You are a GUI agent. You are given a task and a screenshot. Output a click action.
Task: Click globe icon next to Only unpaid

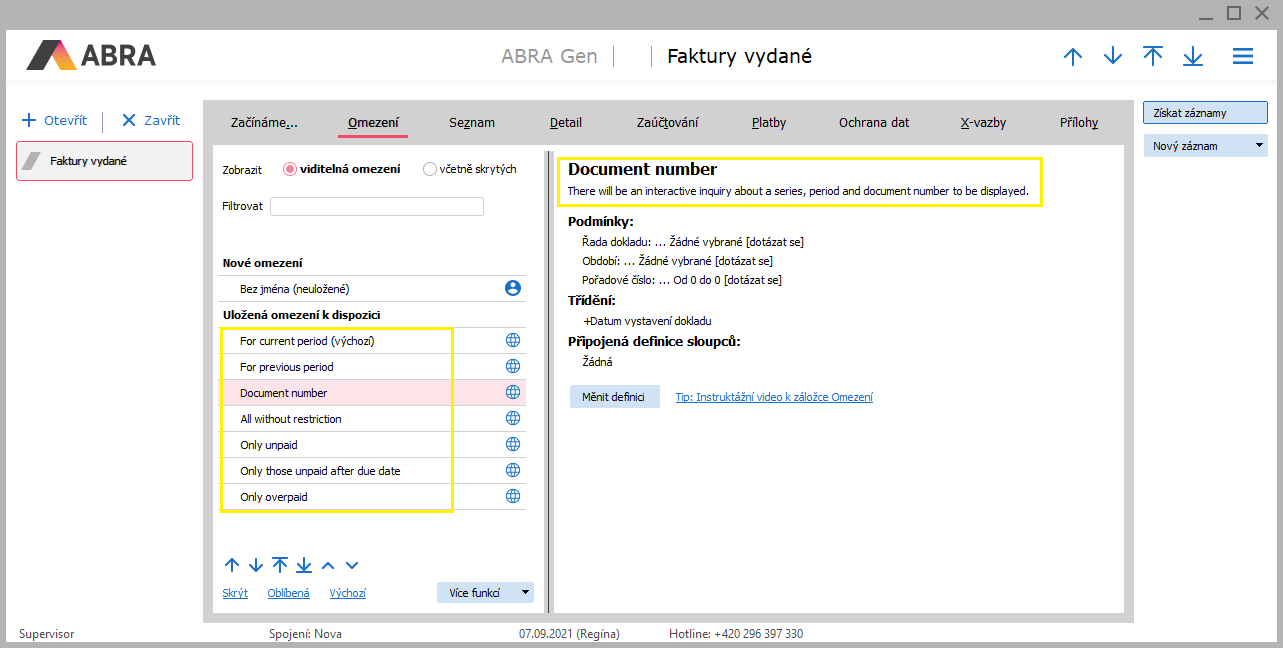(x=513, y=444)
